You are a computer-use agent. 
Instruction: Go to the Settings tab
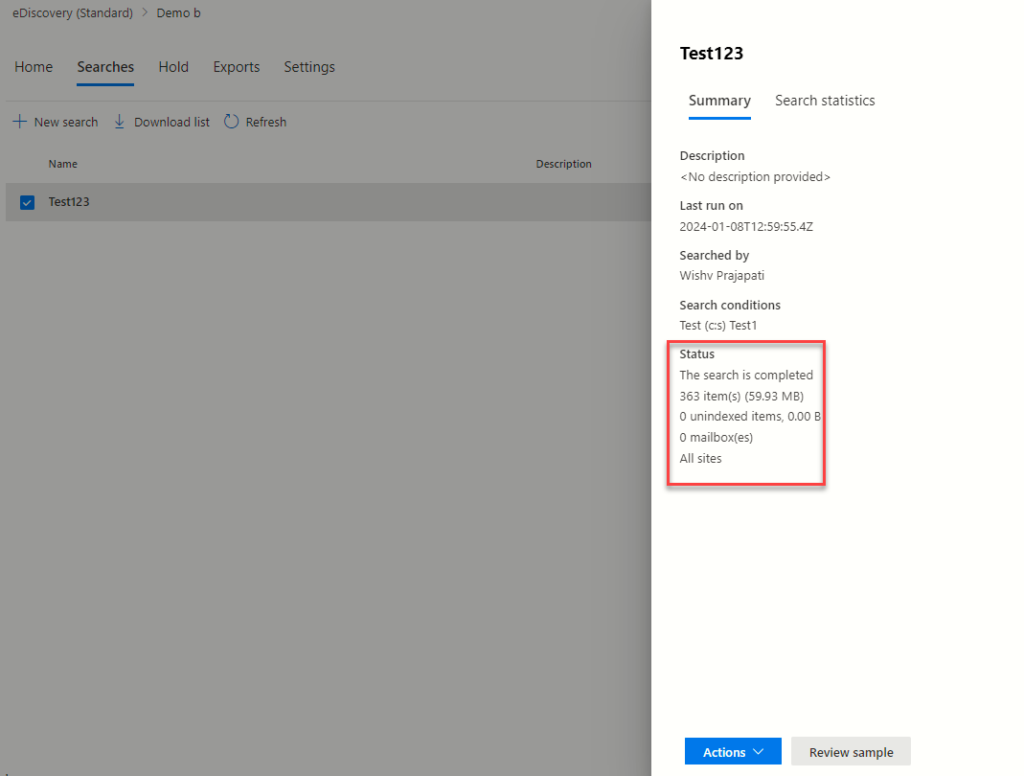coord(308,67)
